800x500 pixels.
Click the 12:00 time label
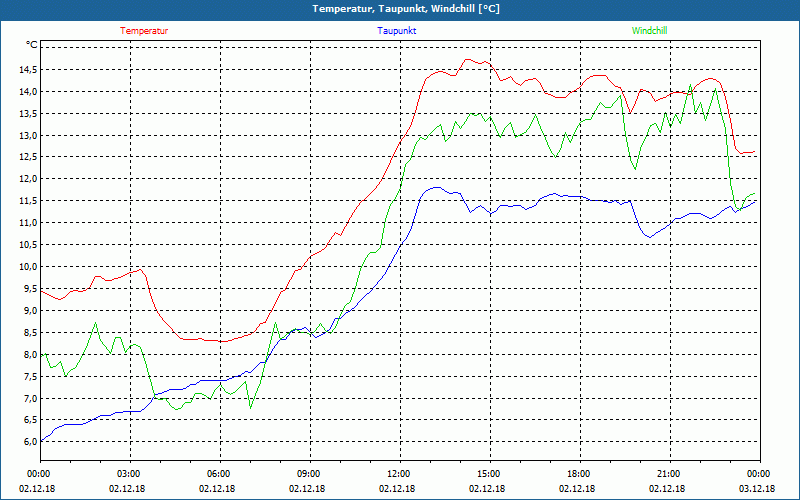400,474
